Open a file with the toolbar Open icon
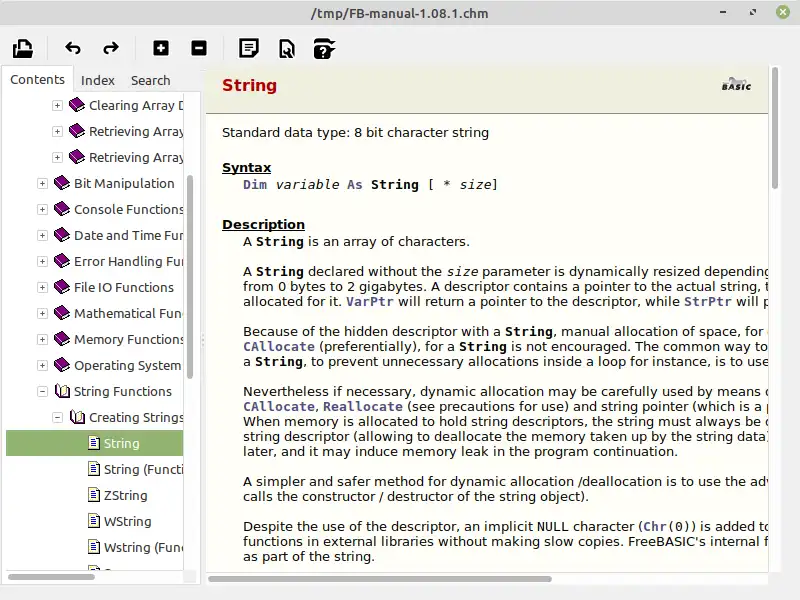This screenshot has width=800, height=600. 23,49
